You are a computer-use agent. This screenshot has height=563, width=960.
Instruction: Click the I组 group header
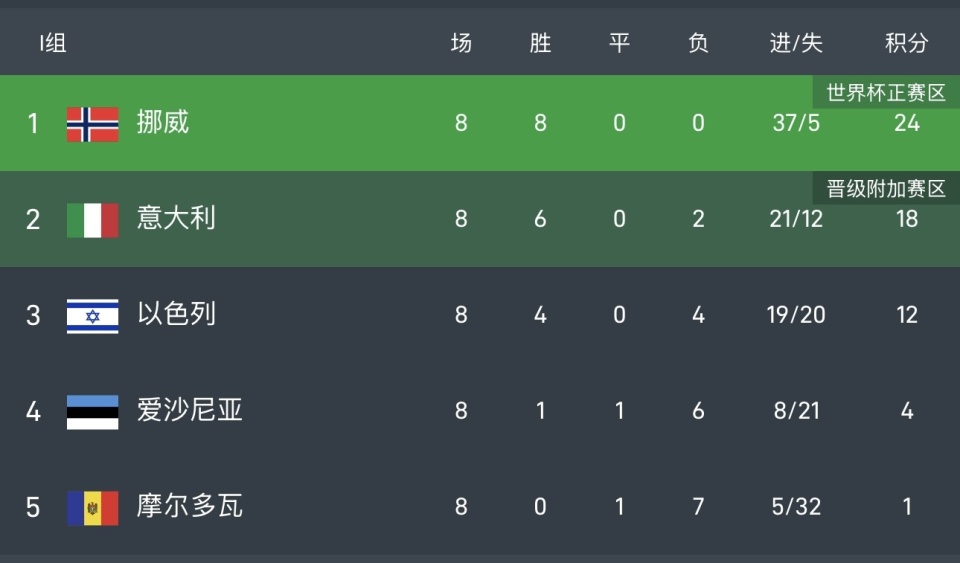click(53, 43)
